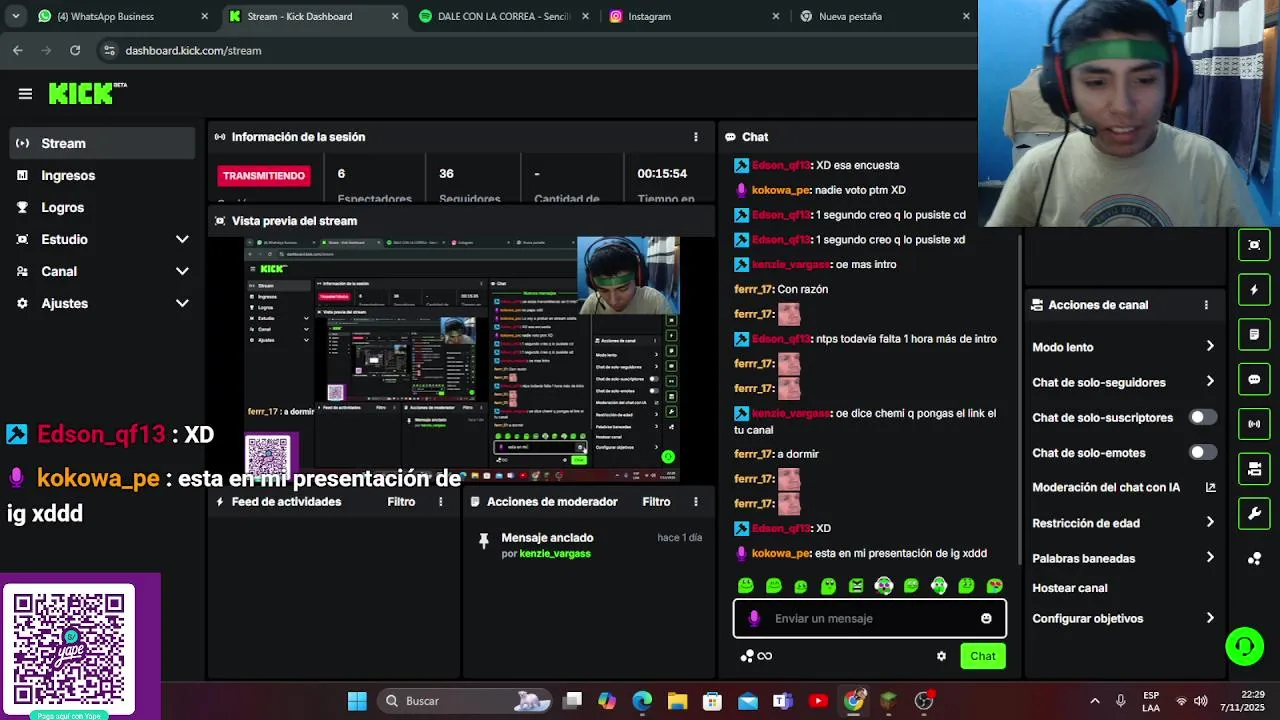Open Acciones de moderador three-dot menu
The image size is (1280, 720).
coord(696,502)
